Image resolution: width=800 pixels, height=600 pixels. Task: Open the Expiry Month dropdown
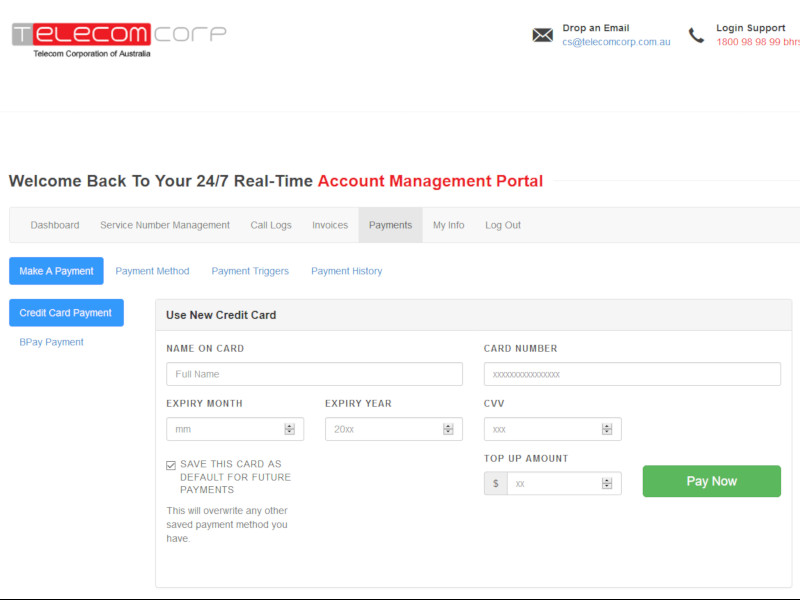(234, 428)
